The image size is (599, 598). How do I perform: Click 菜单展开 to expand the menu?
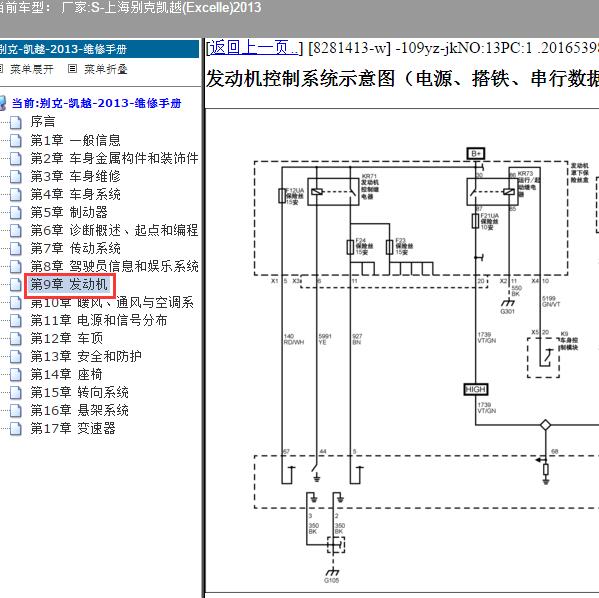tap(32, 69)
